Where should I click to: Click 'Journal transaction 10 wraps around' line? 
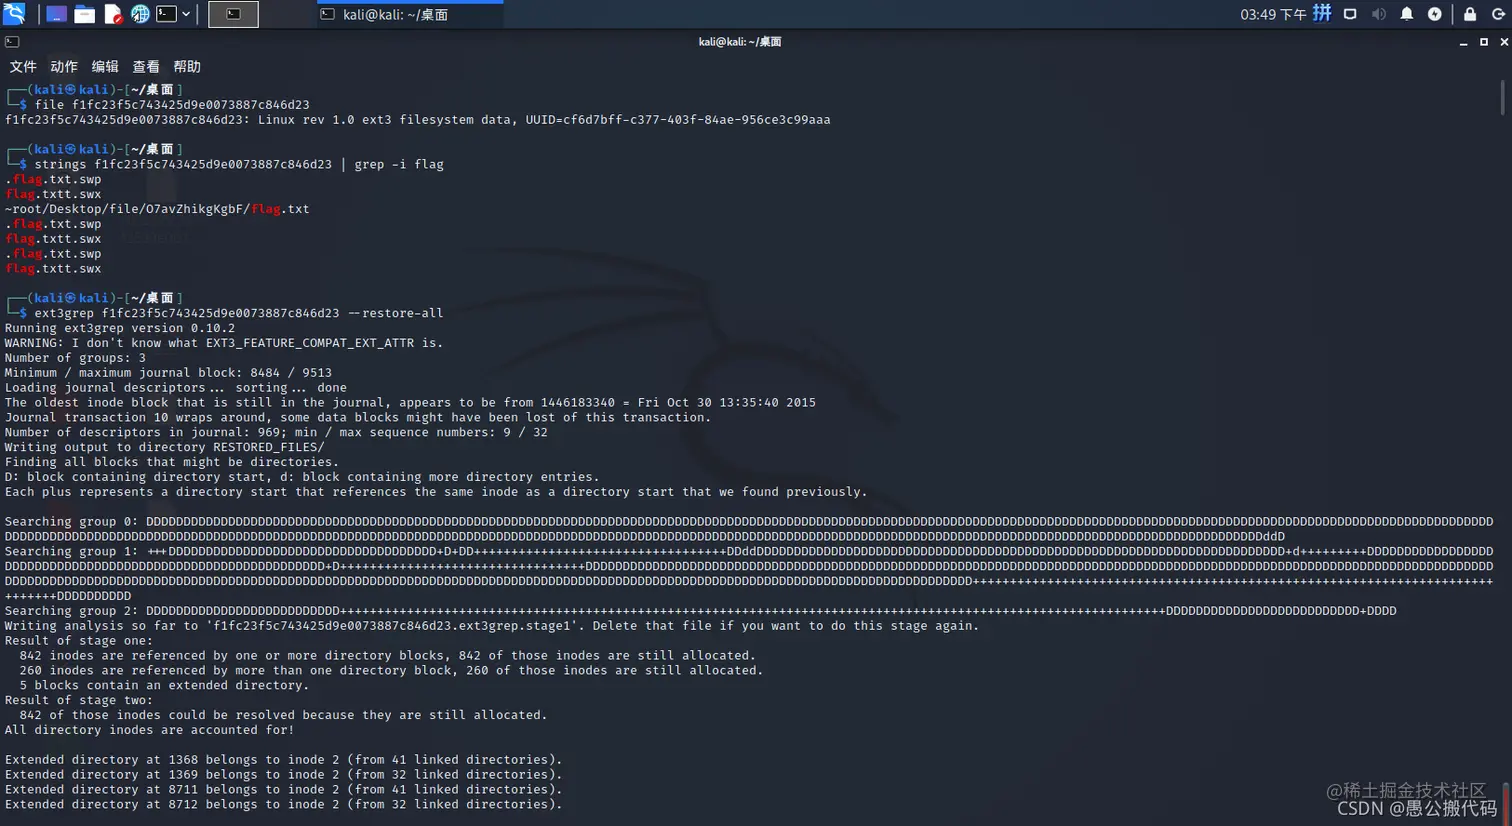(358, 418)
